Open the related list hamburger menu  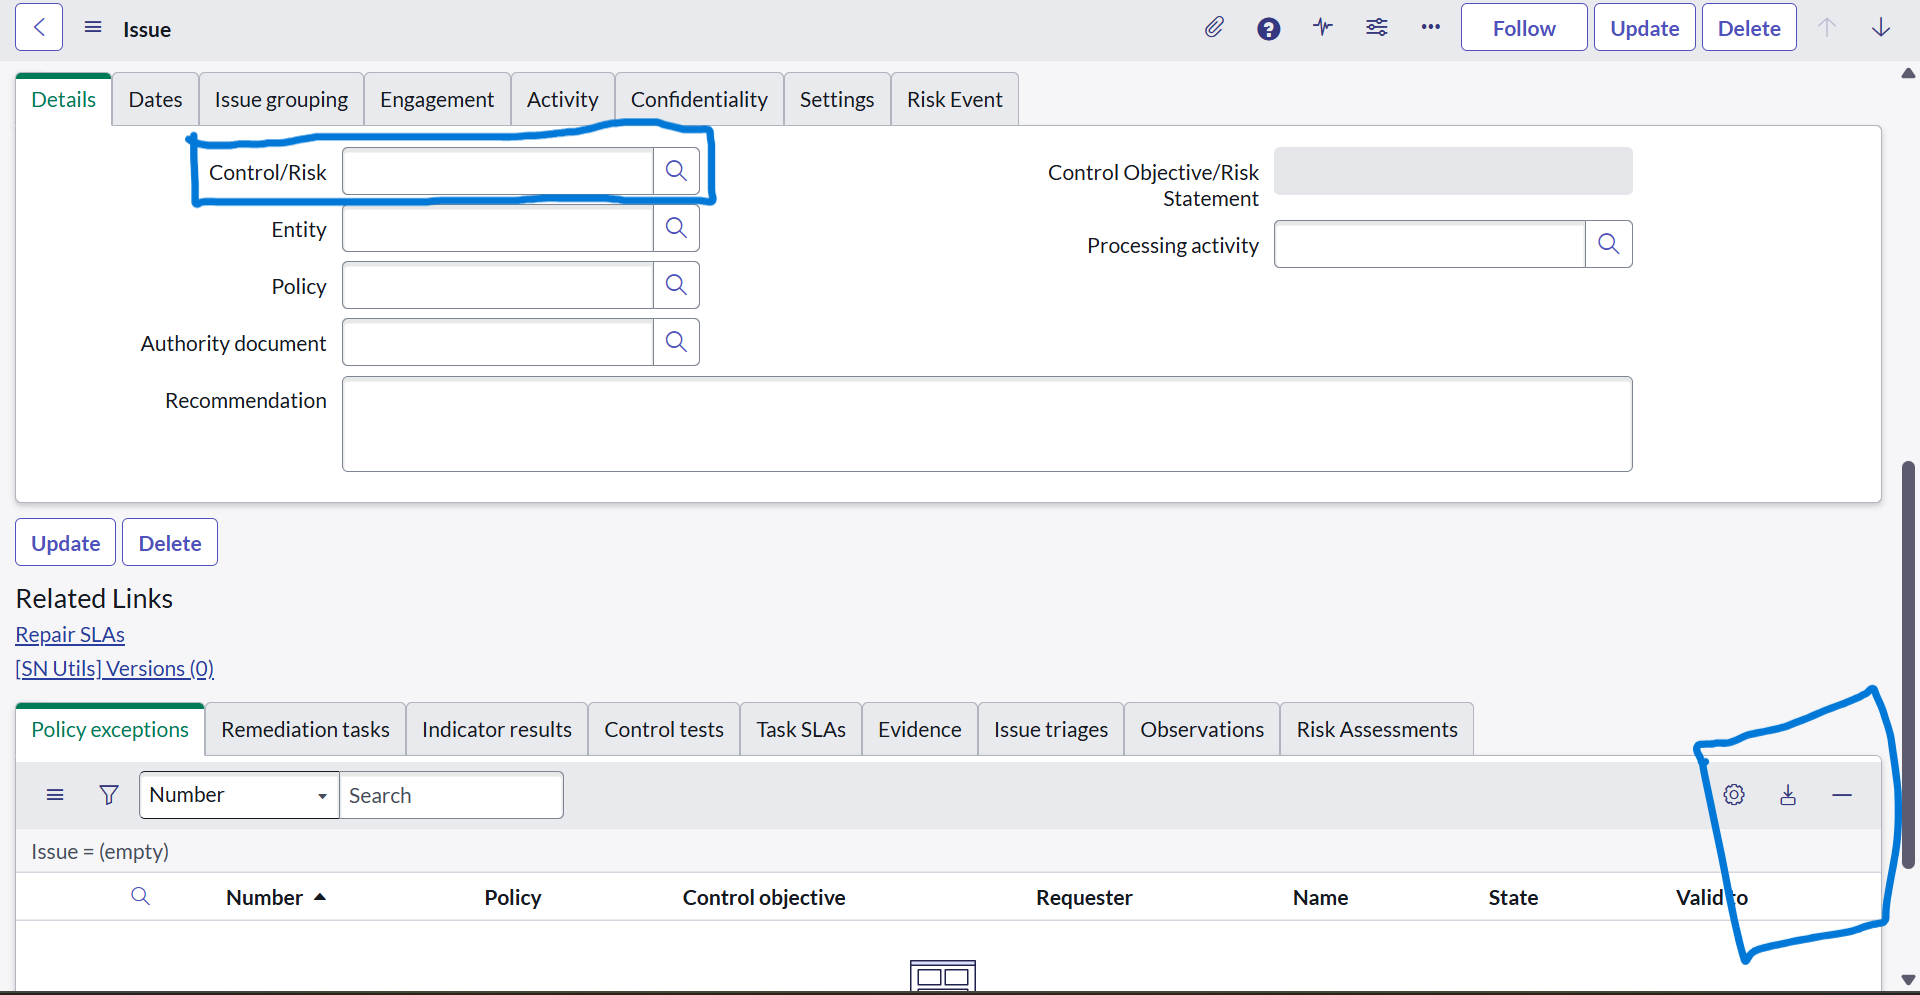(x=55, y=795)
